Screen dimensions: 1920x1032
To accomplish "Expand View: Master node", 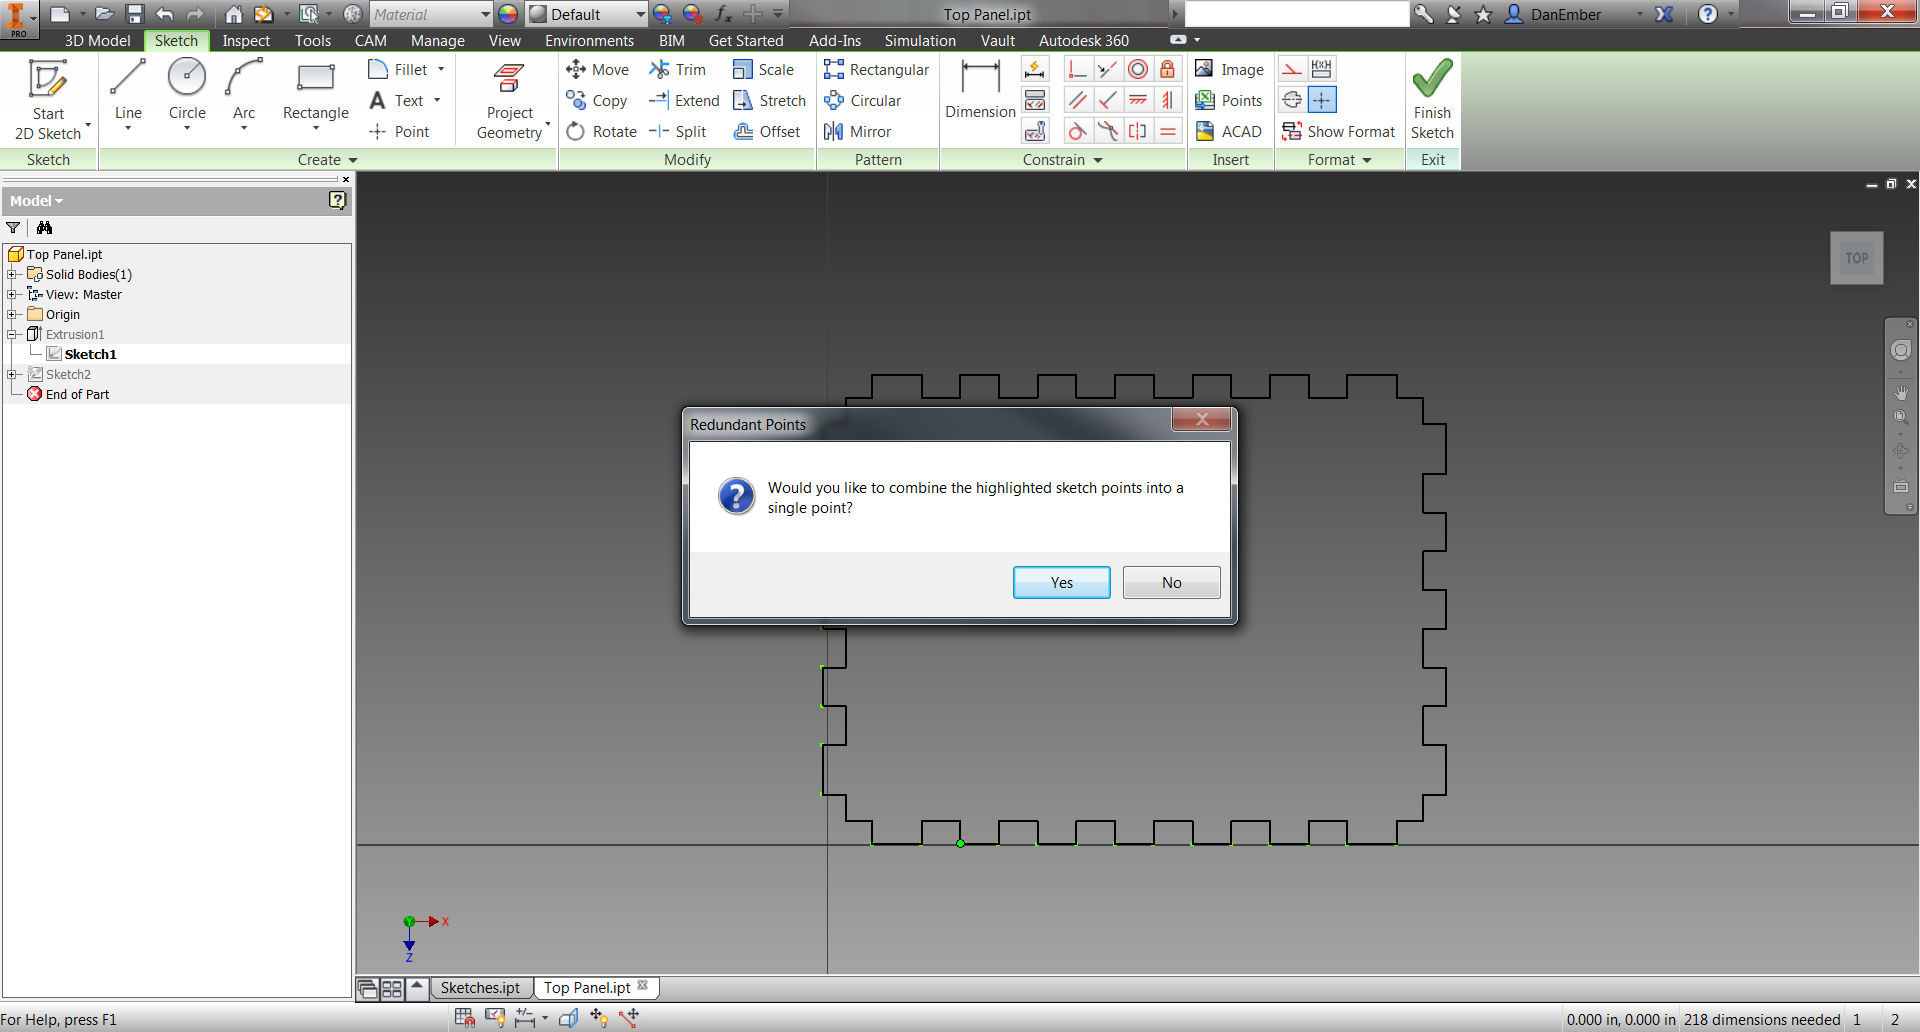I will click(x=12, y=294).
